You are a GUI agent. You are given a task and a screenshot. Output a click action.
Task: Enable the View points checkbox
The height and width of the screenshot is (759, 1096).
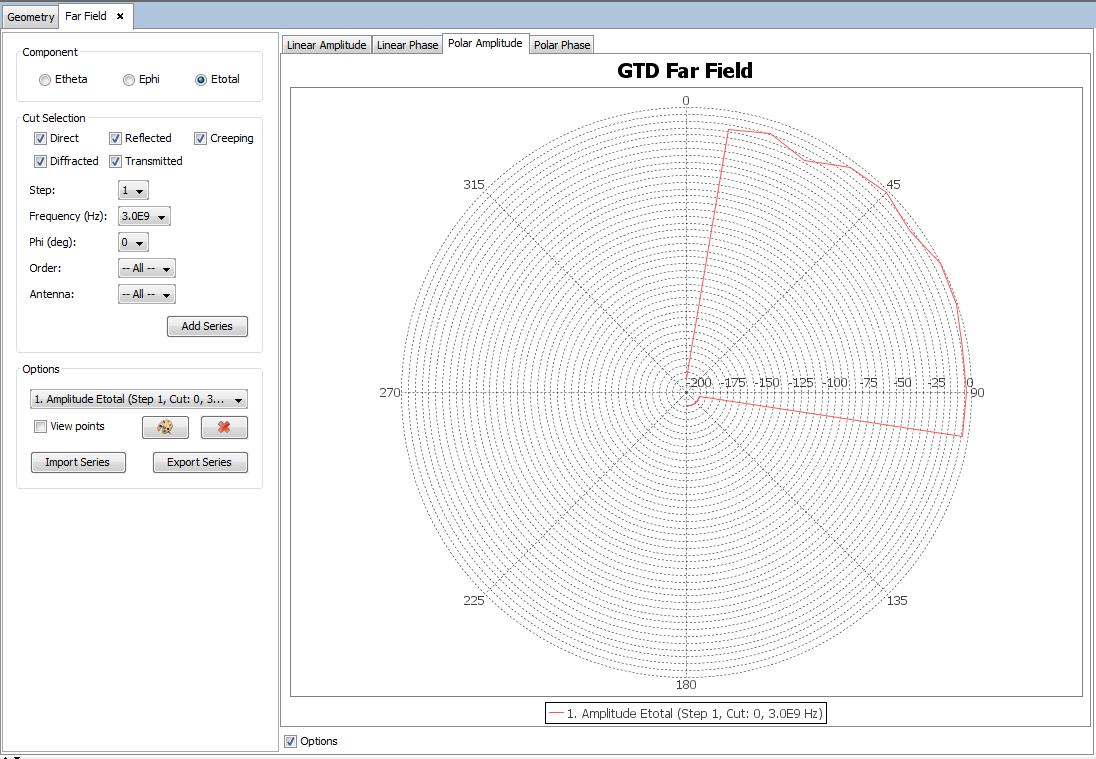coord(41,427)
